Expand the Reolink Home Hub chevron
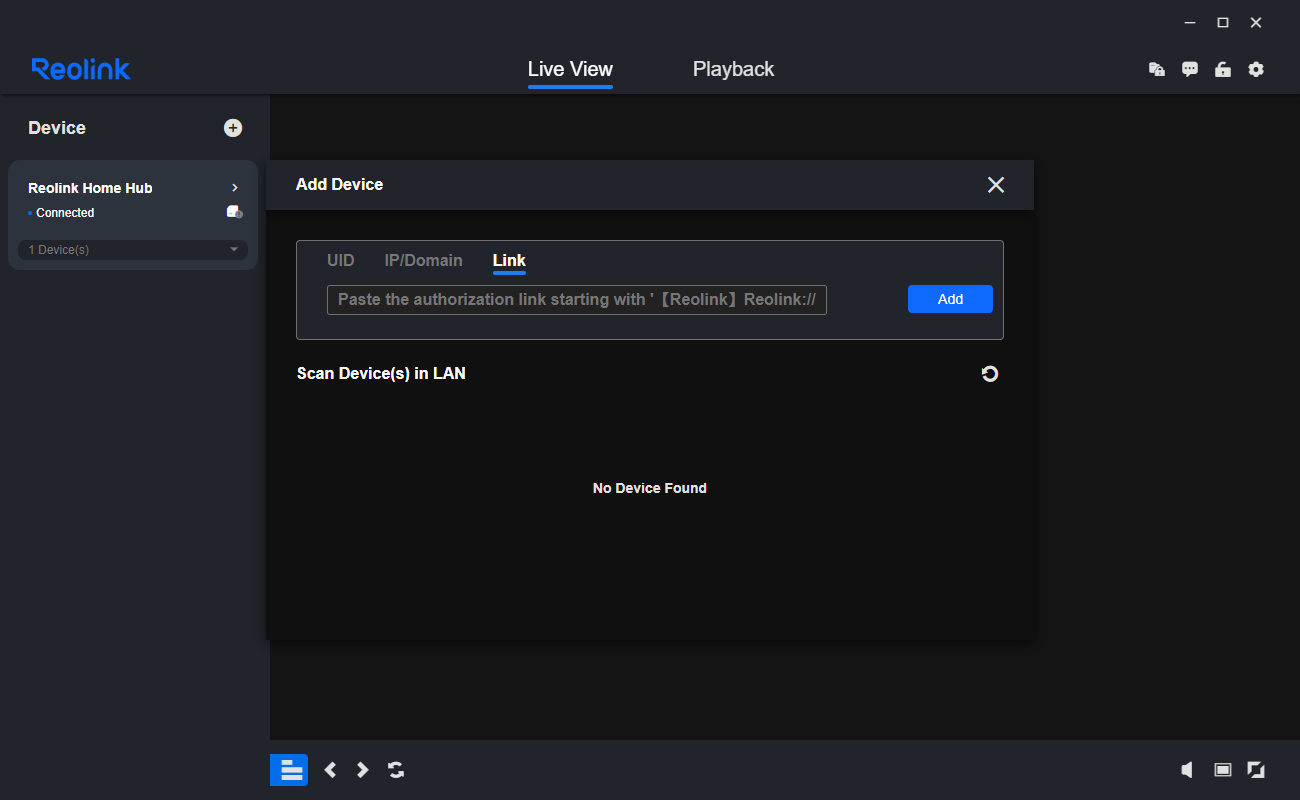Image resolution: width=1300 pixels, height=800 pixels. [x=235, y=188]
